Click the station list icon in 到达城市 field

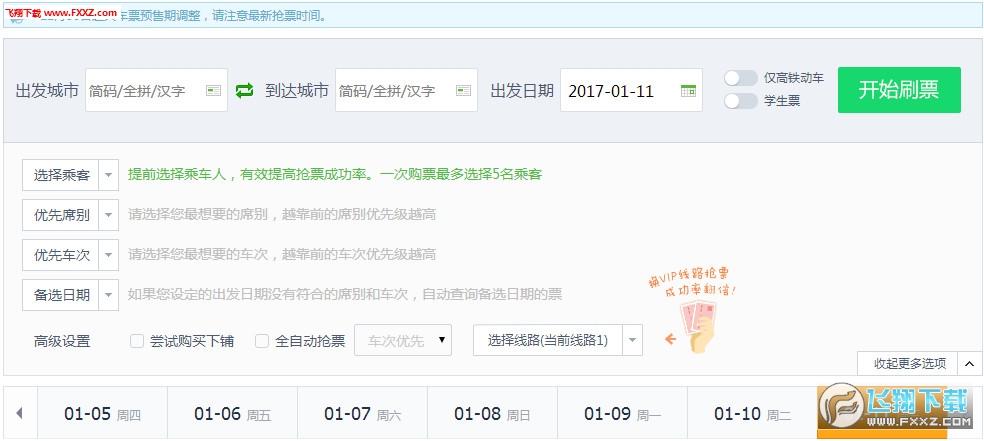tap(463, 91)
